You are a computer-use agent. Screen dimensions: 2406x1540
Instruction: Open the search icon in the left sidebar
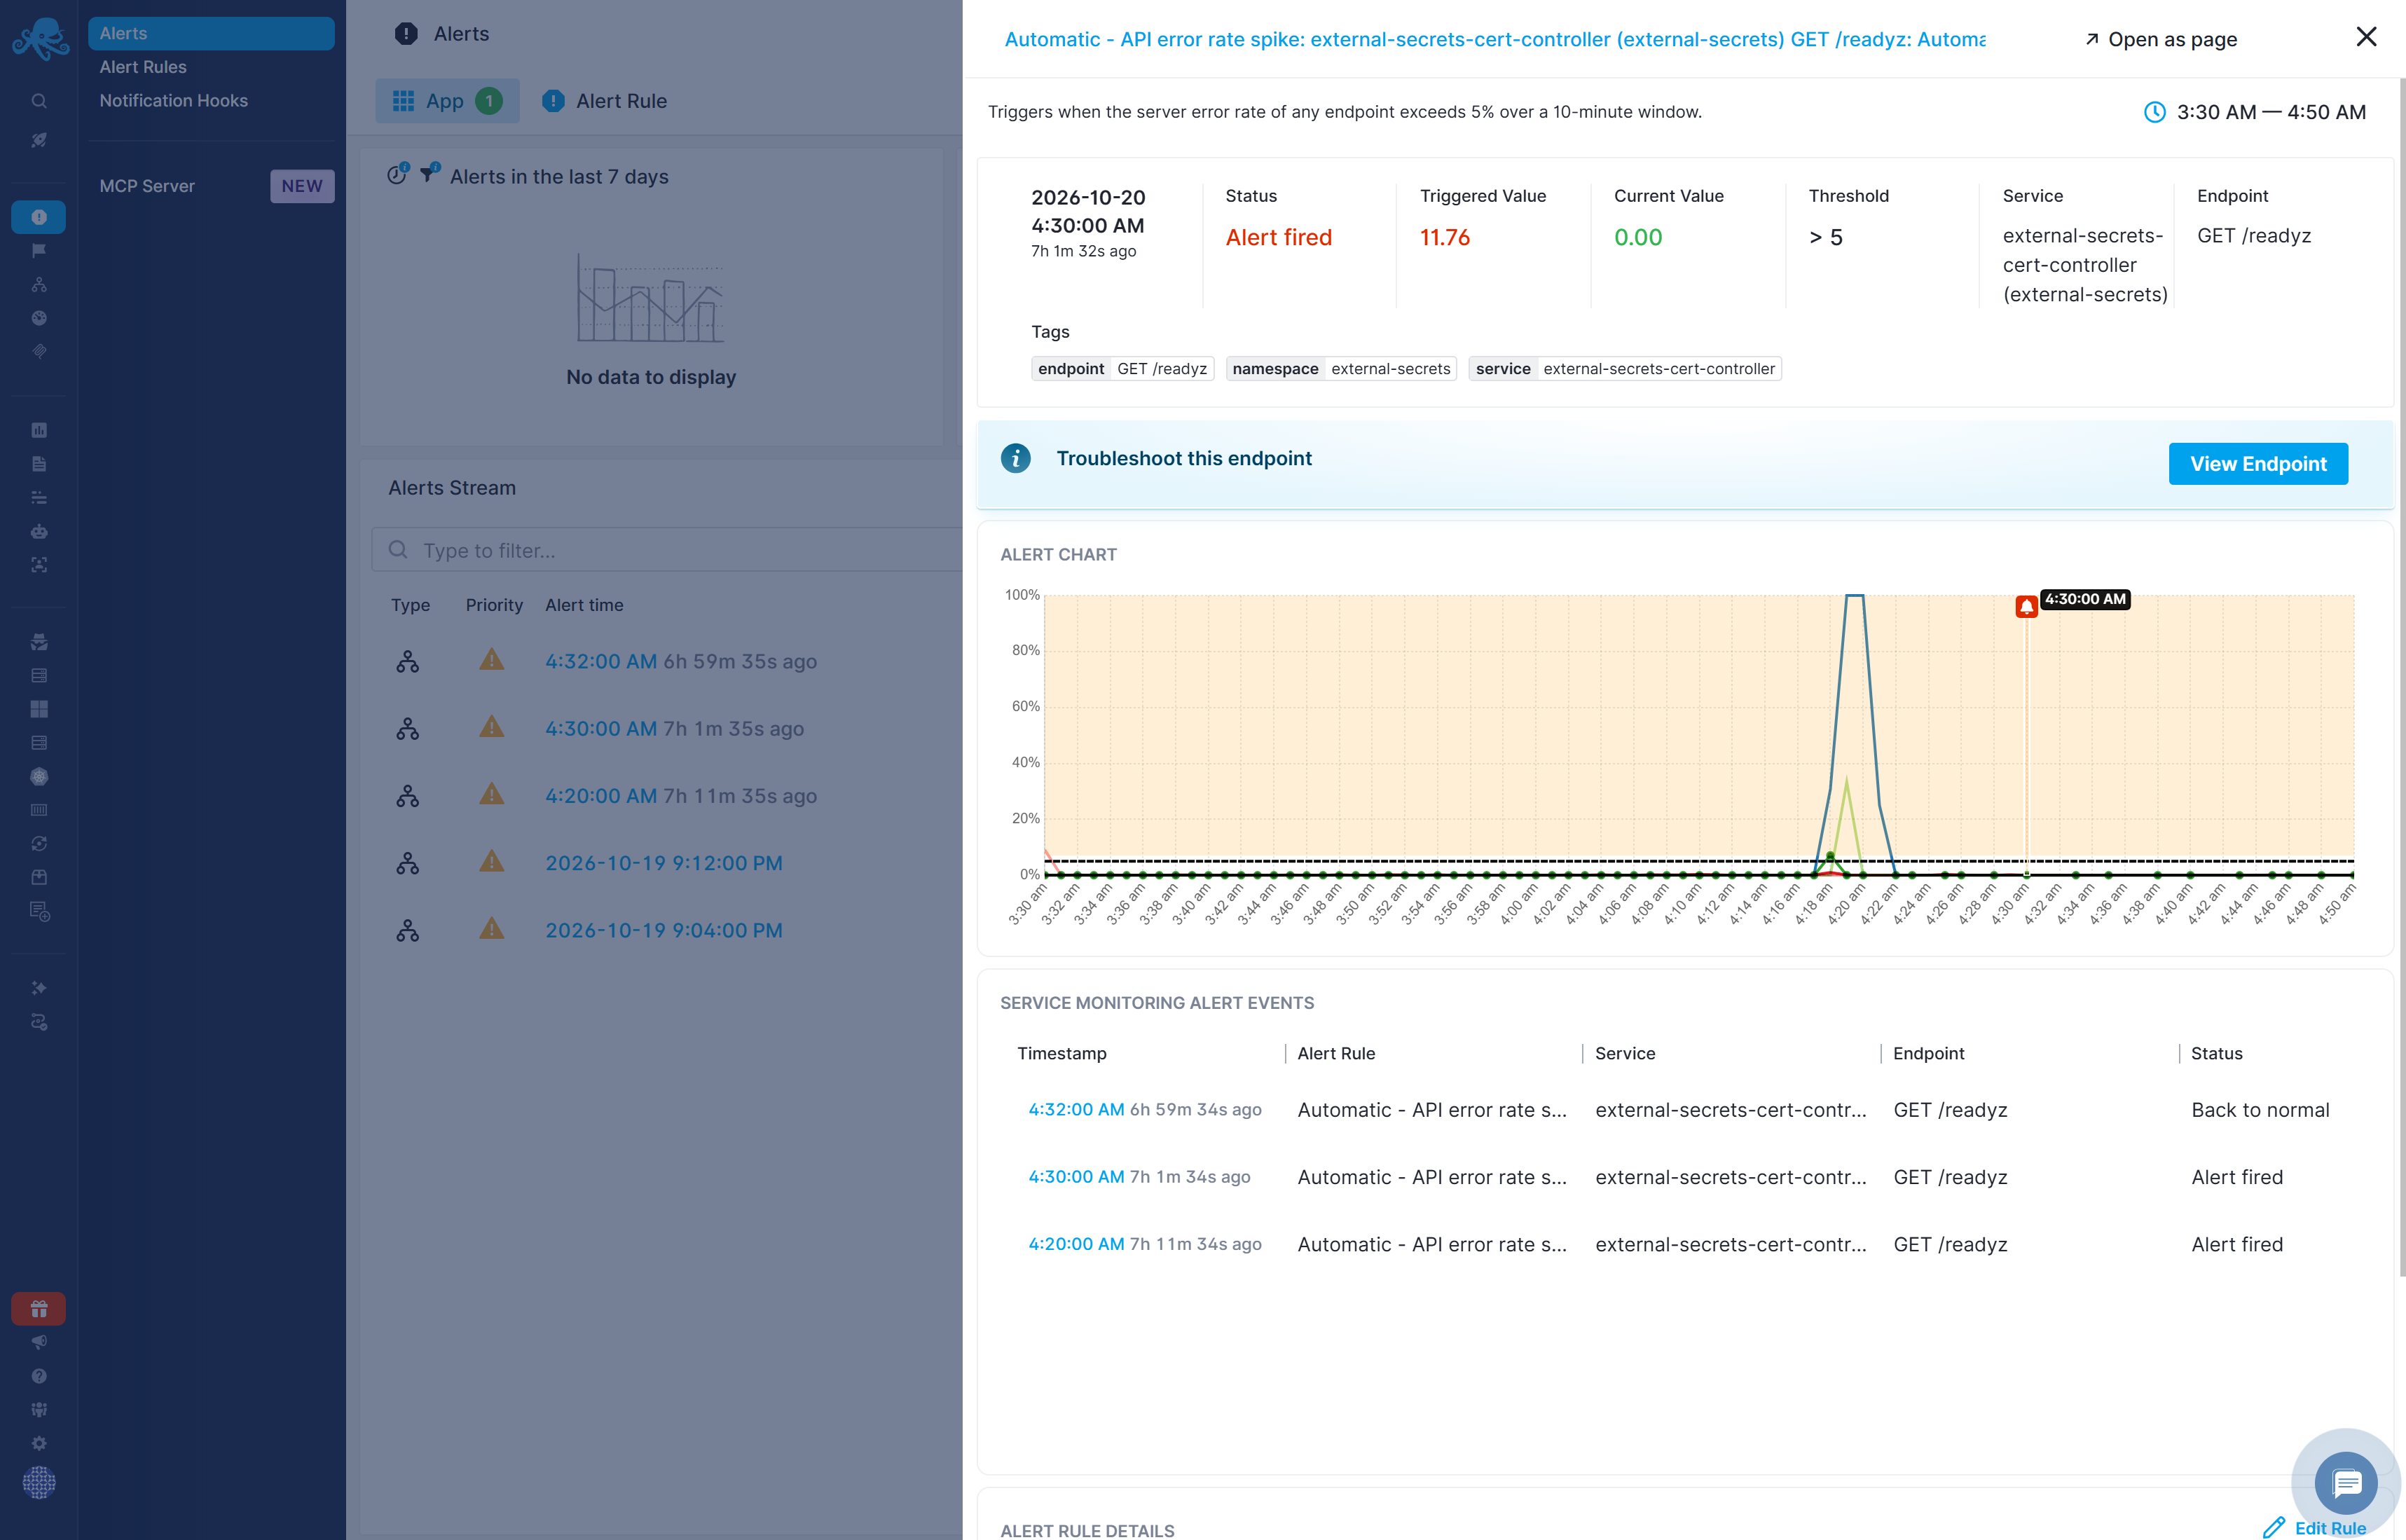[39, 101]
